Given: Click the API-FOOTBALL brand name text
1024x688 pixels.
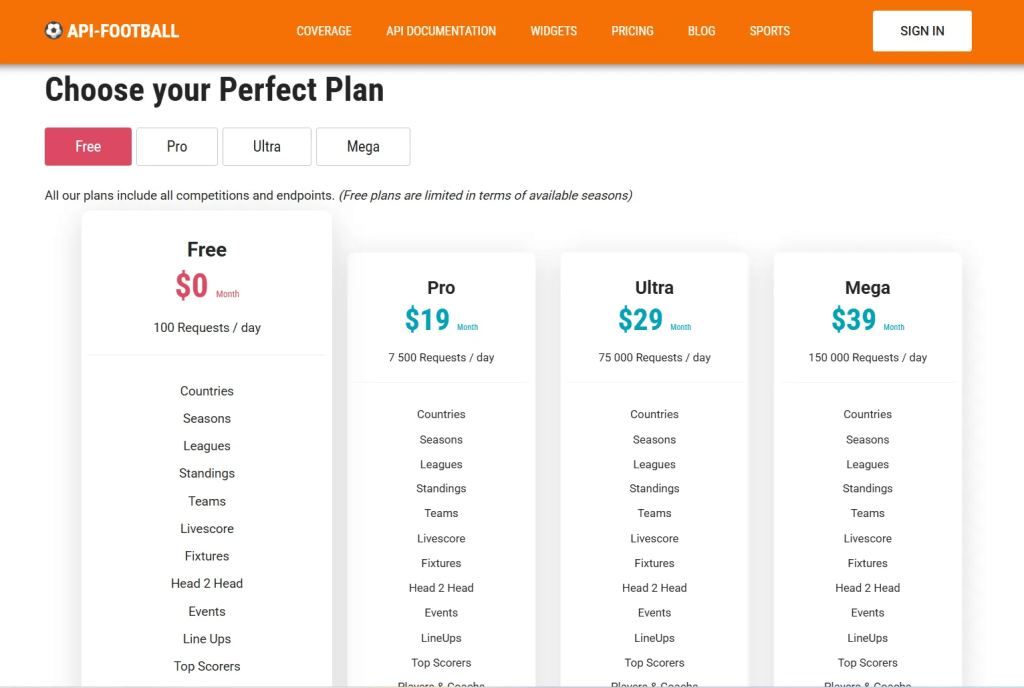Looking at the screenshot, I should click(123, 31).
